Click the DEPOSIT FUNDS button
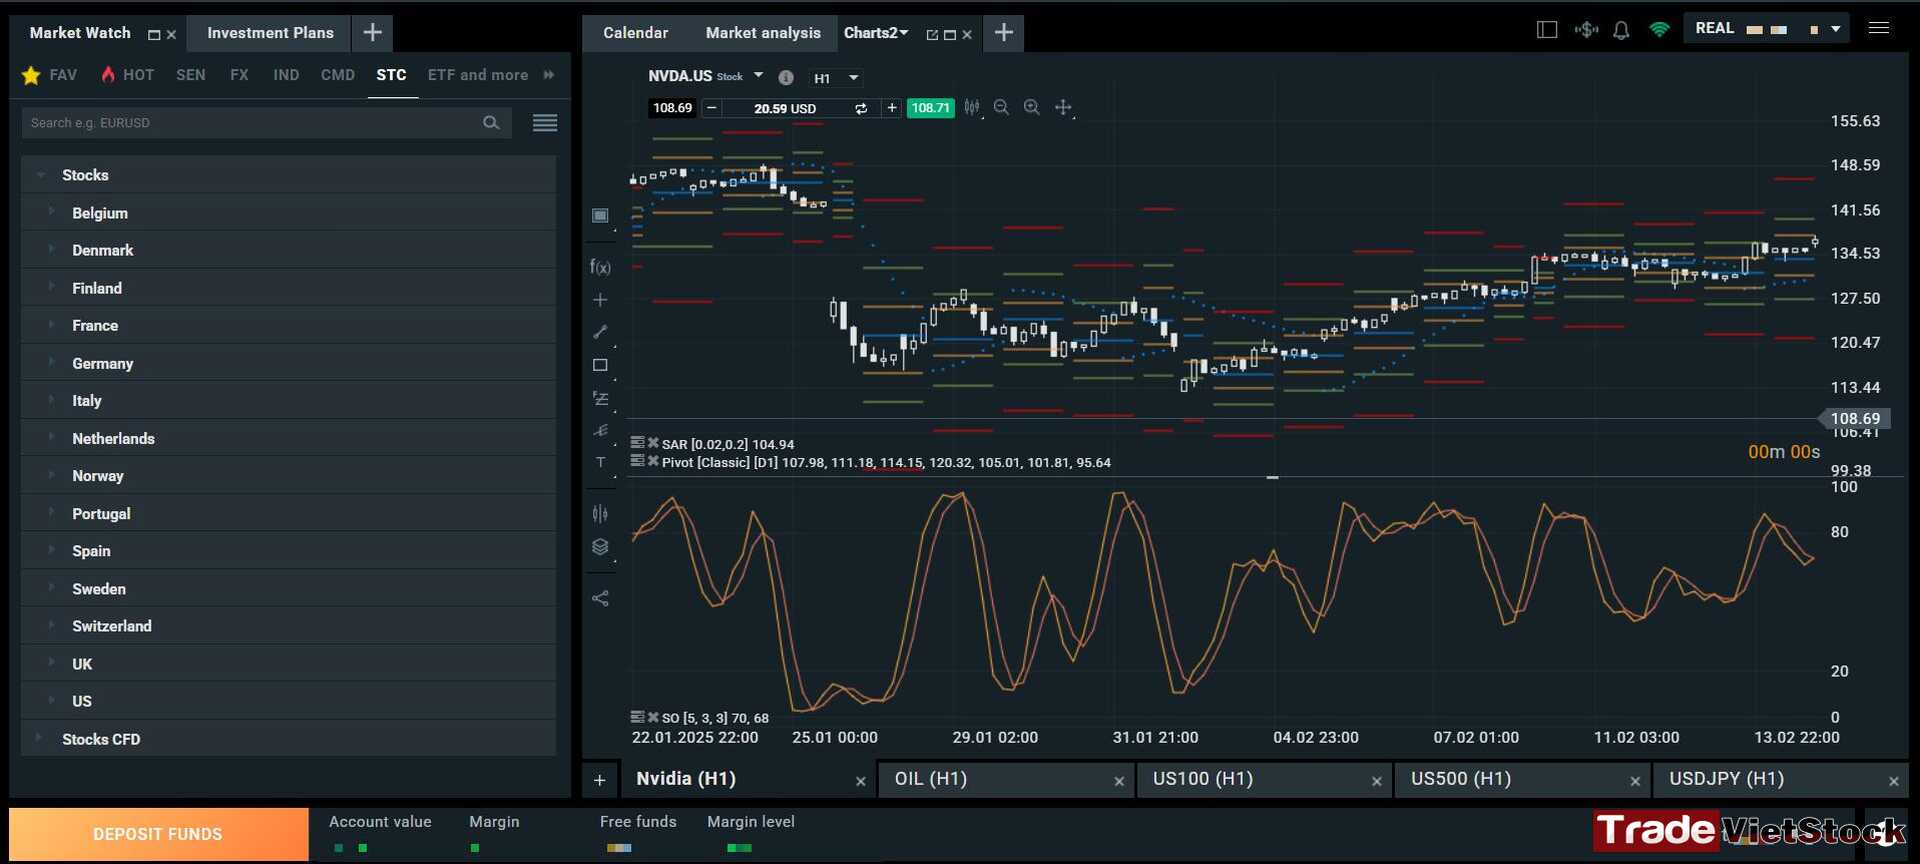Screen dimensions: 1920x864 pyautogui.click(x=158, y=834)
